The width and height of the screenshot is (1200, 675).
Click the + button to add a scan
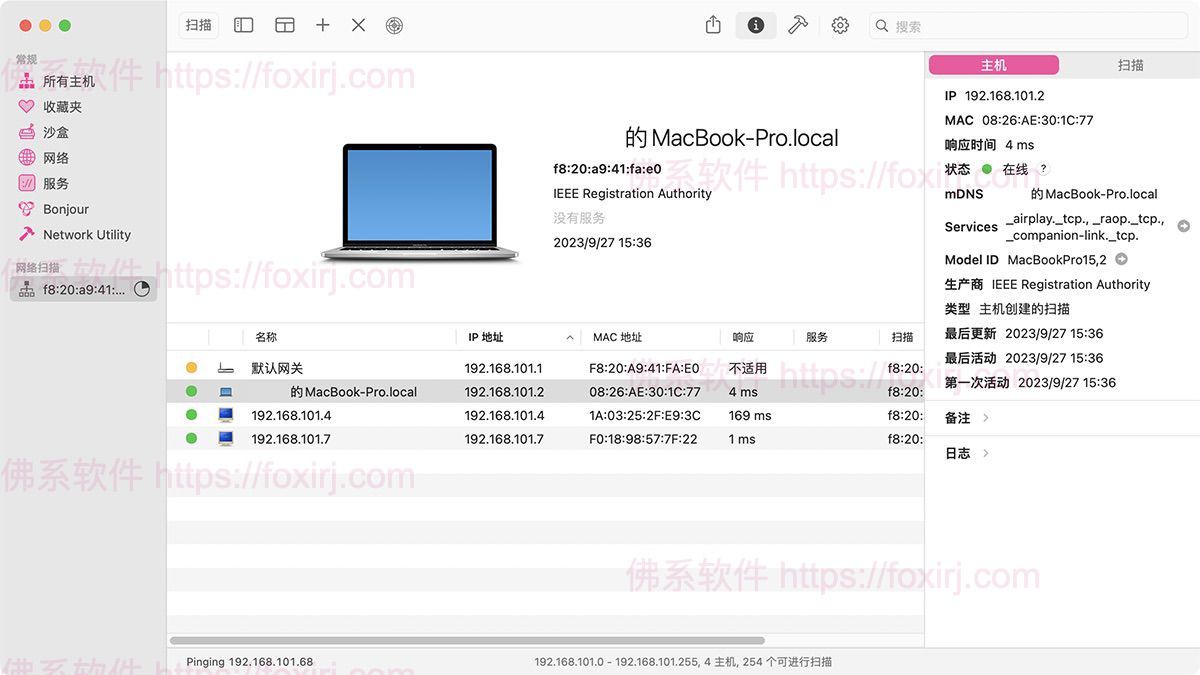(322, 24)
